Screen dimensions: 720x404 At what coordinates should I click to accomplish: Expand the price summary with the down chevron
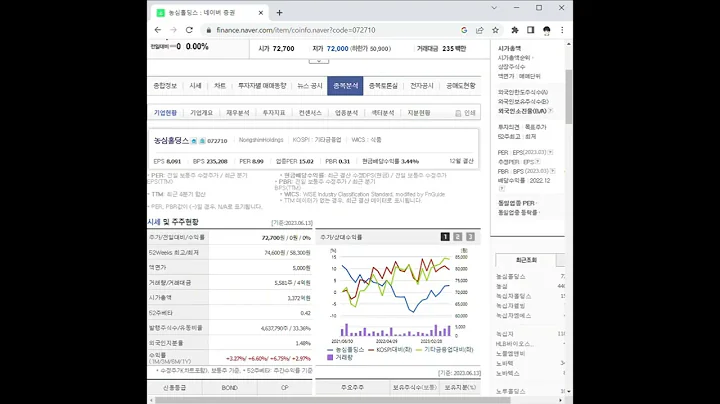coord(319,61)
